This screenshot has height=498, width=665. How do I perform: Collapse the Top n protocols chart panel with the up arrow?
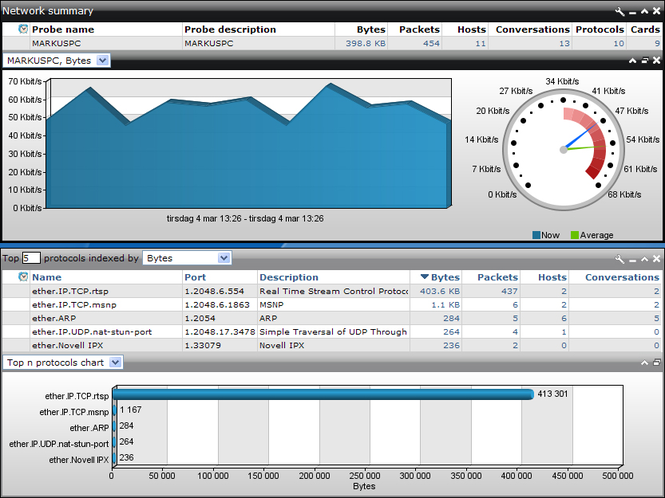tap(644, 362)
